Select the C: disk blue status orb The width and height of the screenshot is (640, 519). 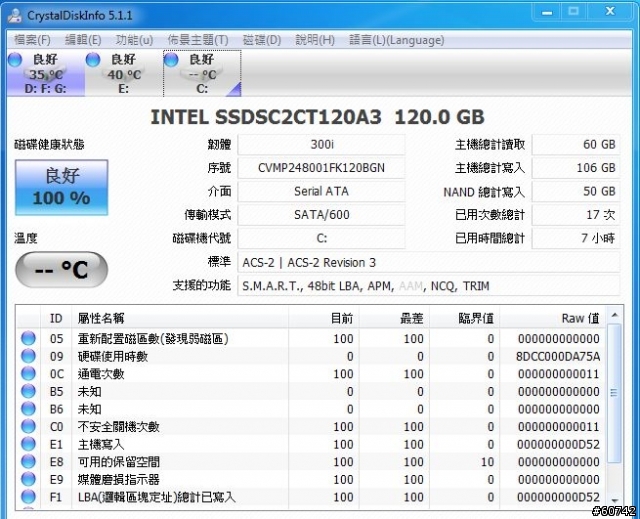pyautogui.click(x=171, y=60)
